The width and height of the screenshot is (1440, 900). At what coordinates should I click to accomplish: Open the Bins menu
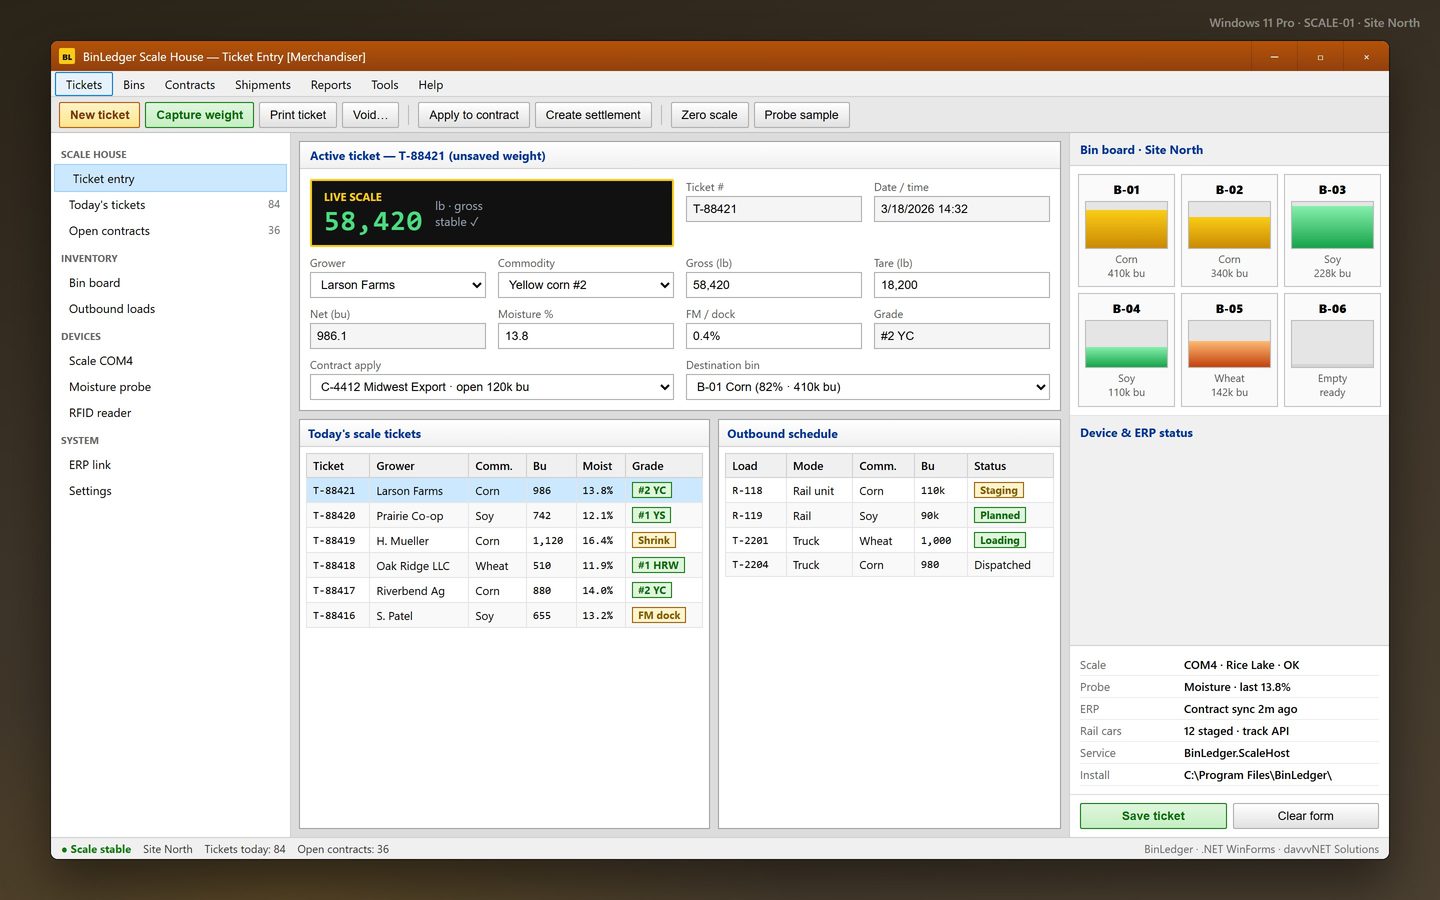coord(134,85)
